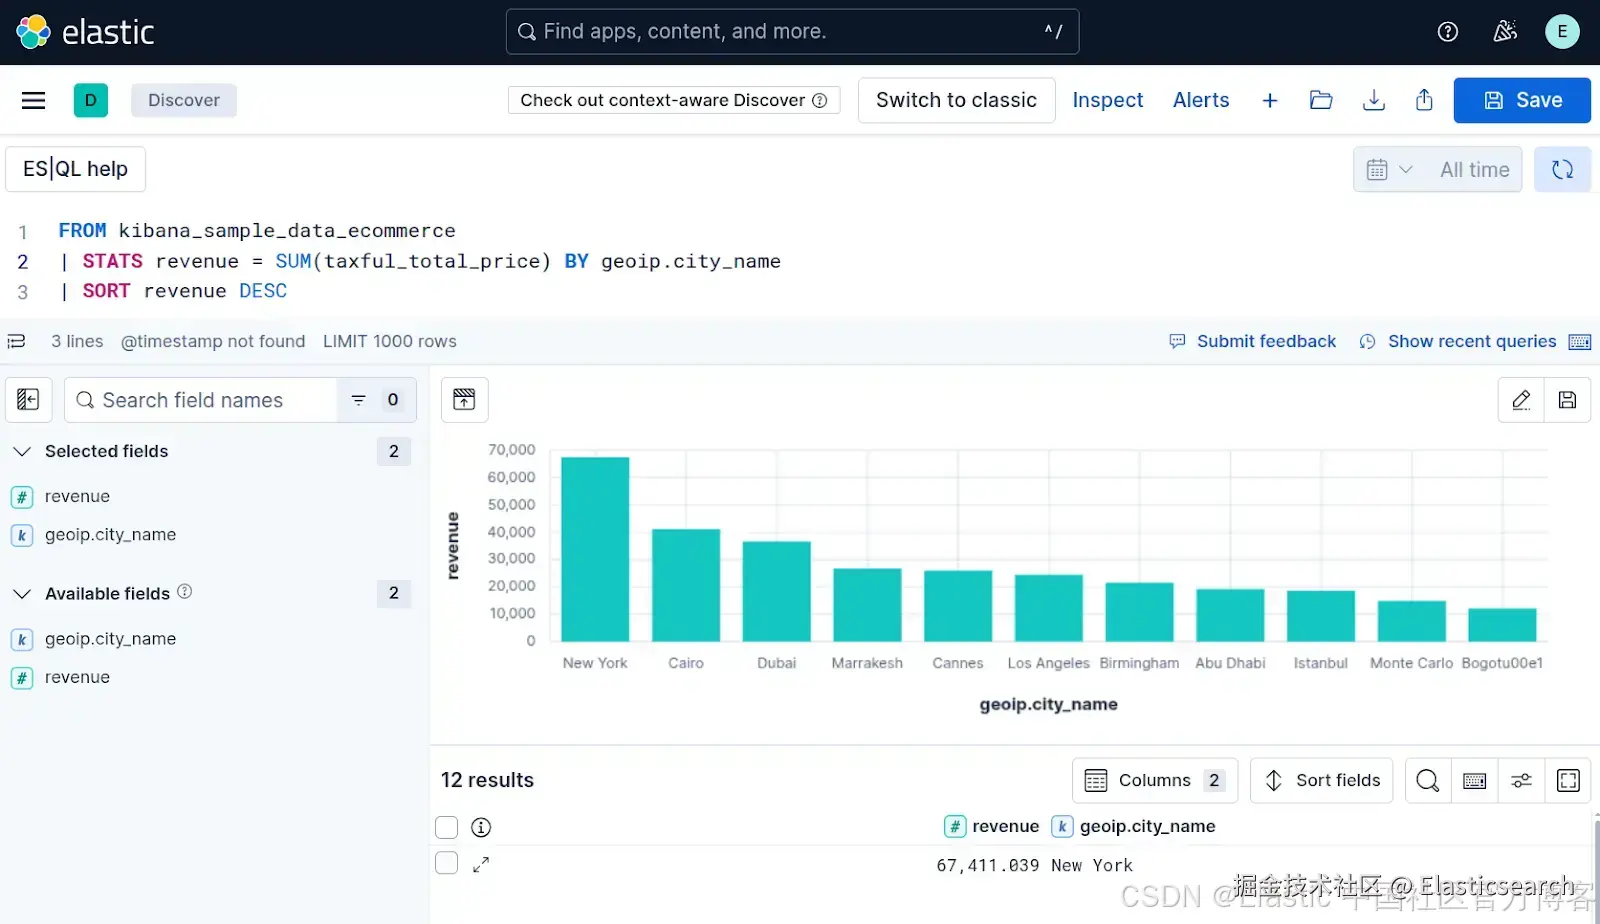
Task: Click the Submit feedback link
Action: click(x=1265, y=342)
